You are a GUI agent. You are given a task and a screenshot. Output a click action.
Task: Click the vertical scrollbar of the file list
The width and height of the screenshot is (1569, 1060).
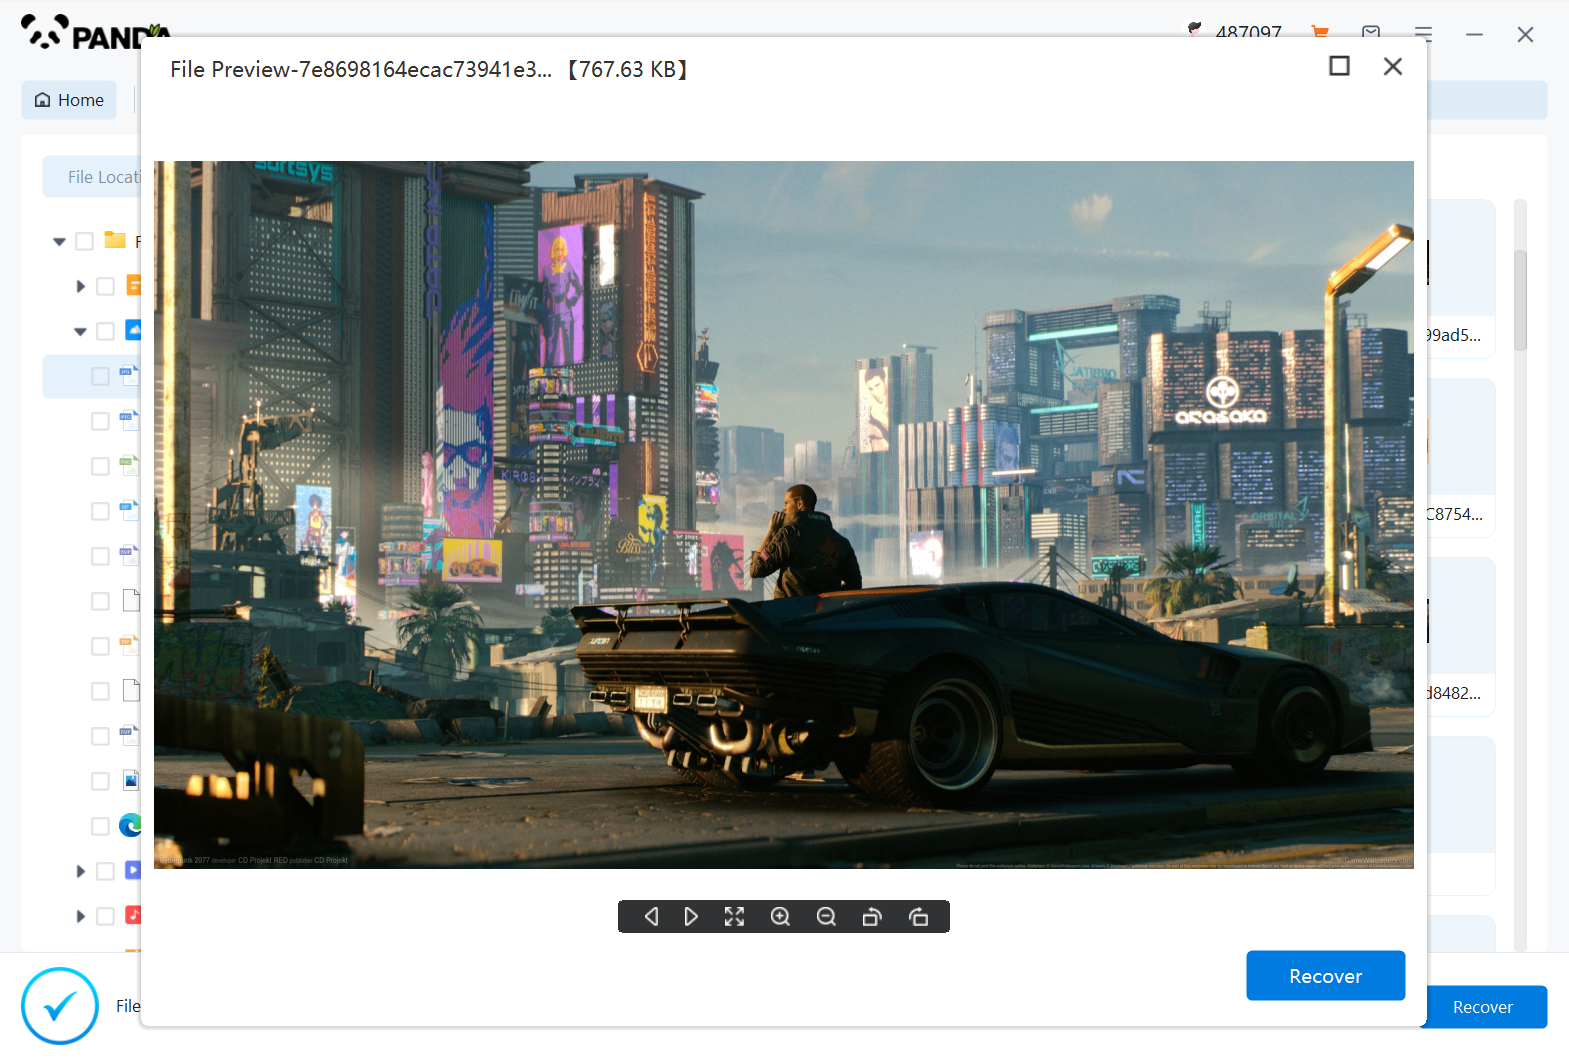click(x=1520, y=300)
